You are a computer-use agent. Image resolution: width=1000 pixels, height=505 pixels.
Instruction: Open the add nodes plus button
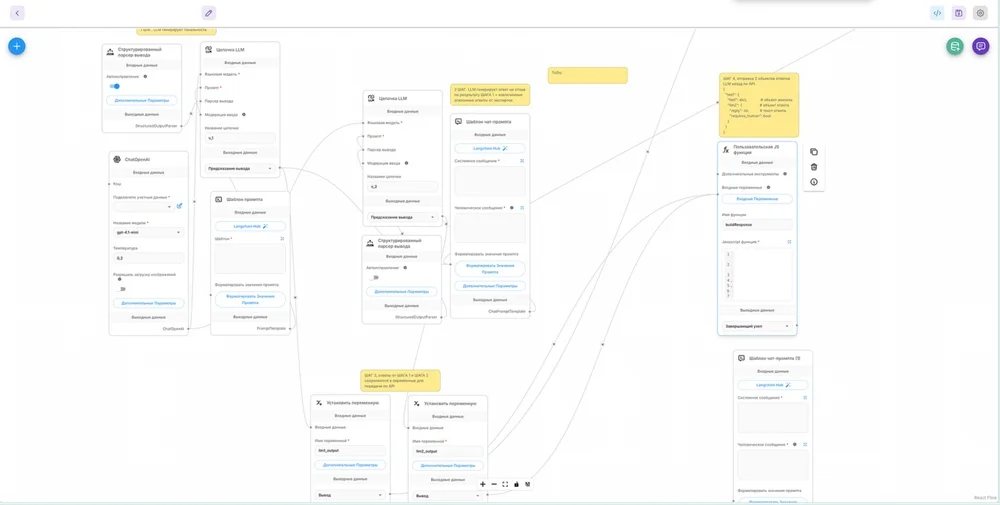(x=16, y=46)
